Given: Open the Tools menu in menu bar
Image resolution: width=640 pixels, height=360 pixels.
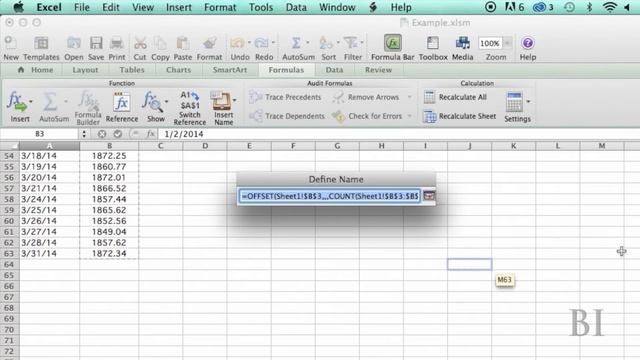Looking at the screenshot, I should pos(261,7).
